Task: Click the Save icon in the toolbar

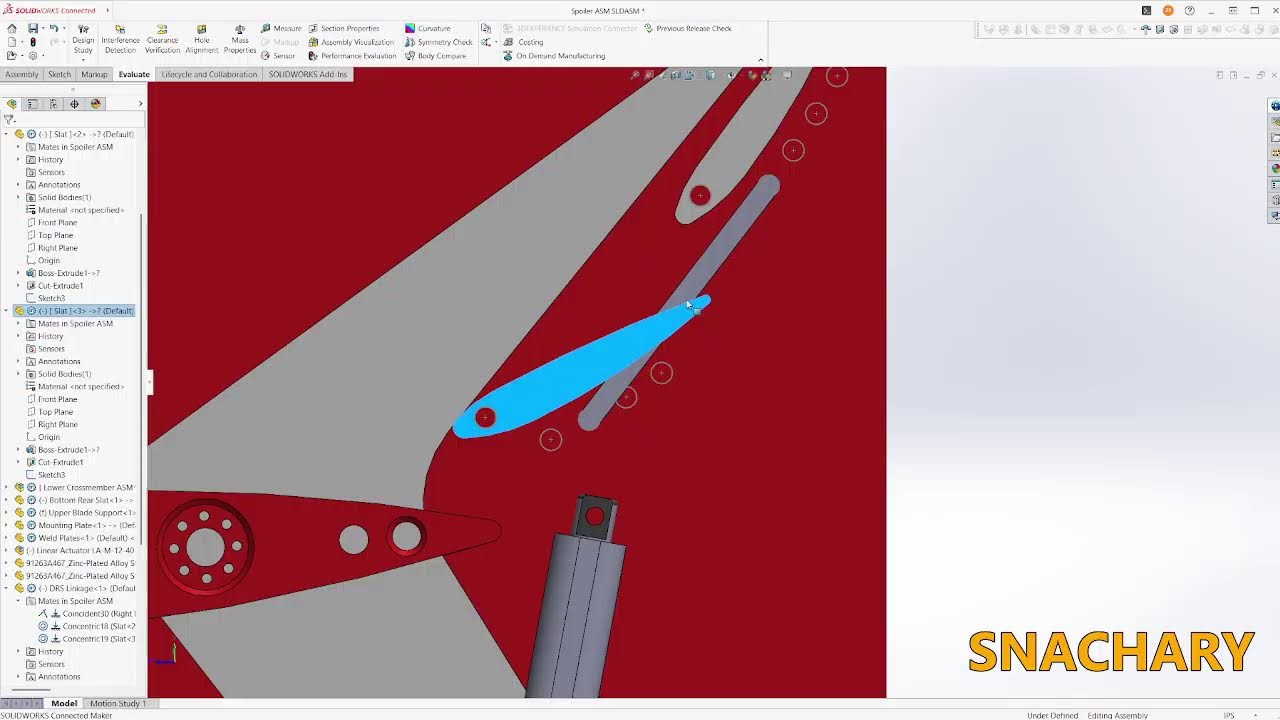Action: [x=33, y=29]
